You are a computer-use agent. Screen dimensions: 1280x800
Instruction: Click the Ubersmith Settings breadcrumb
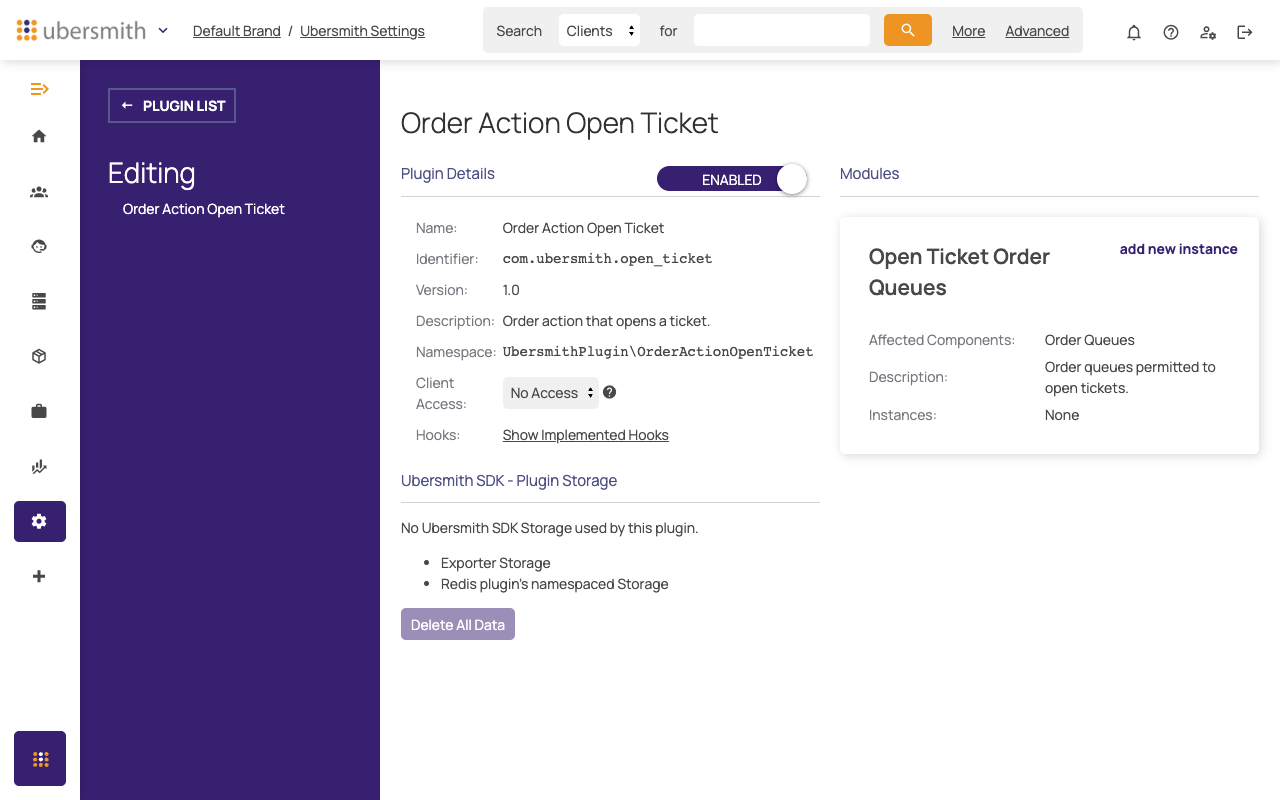pyautogui.click(x=362, y=31)
